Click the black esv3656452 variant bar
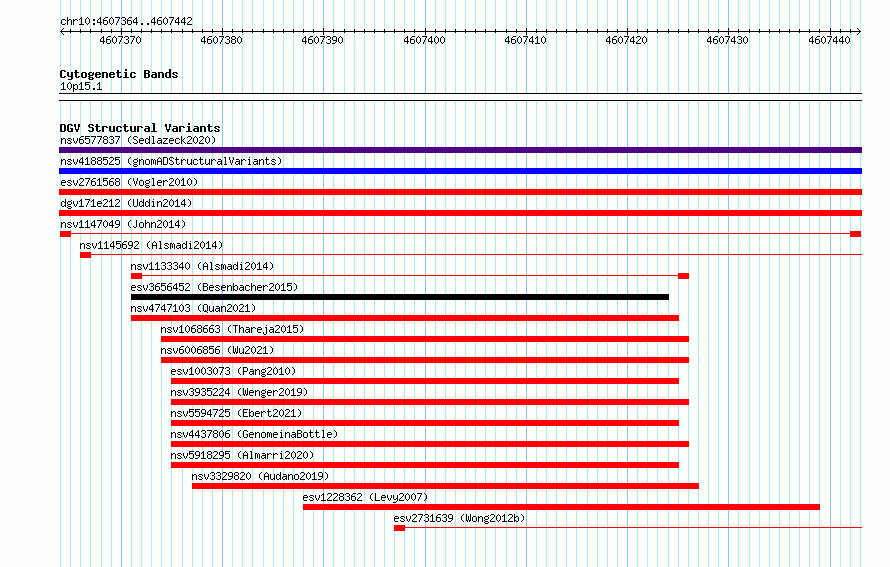Screen dimensions: 890x567 point(400,297)
